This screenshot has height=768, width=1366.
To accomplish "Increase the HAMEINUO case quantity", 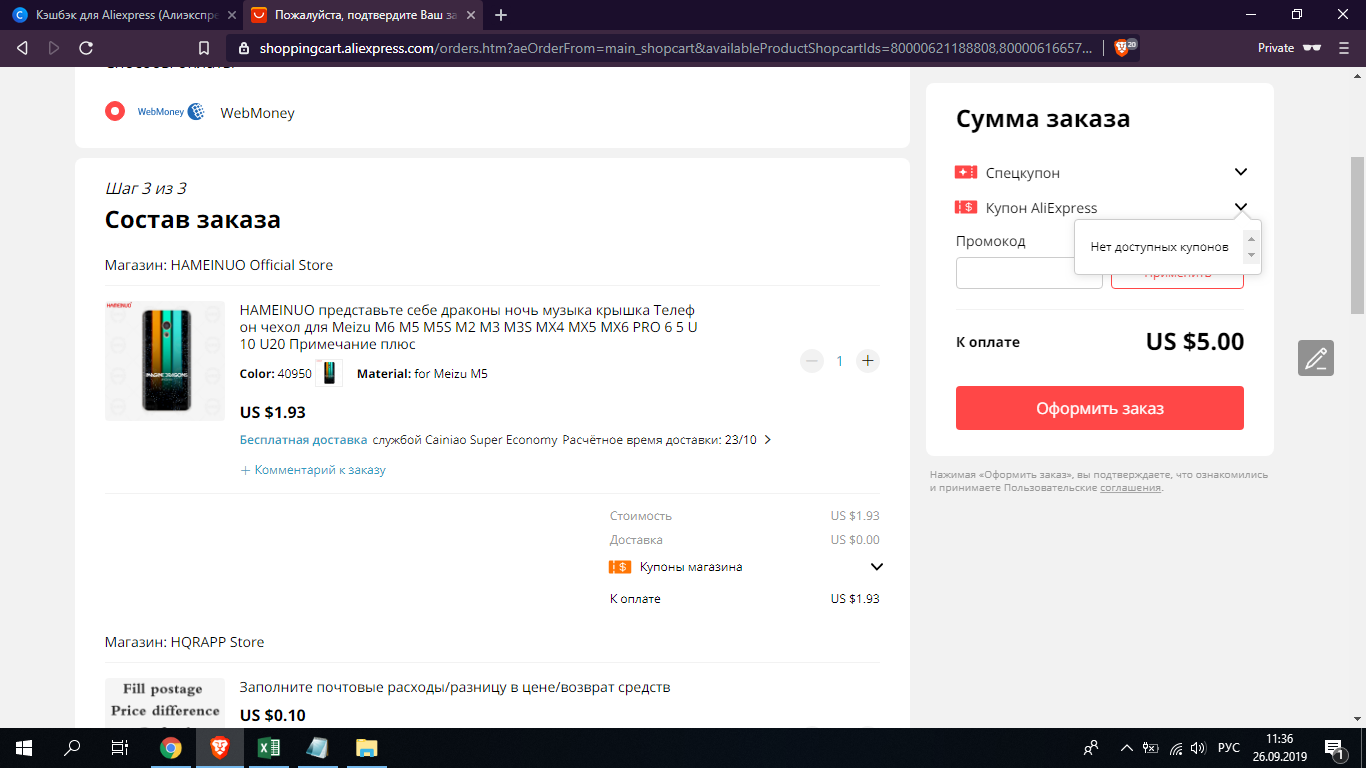I will coord(868,361).
